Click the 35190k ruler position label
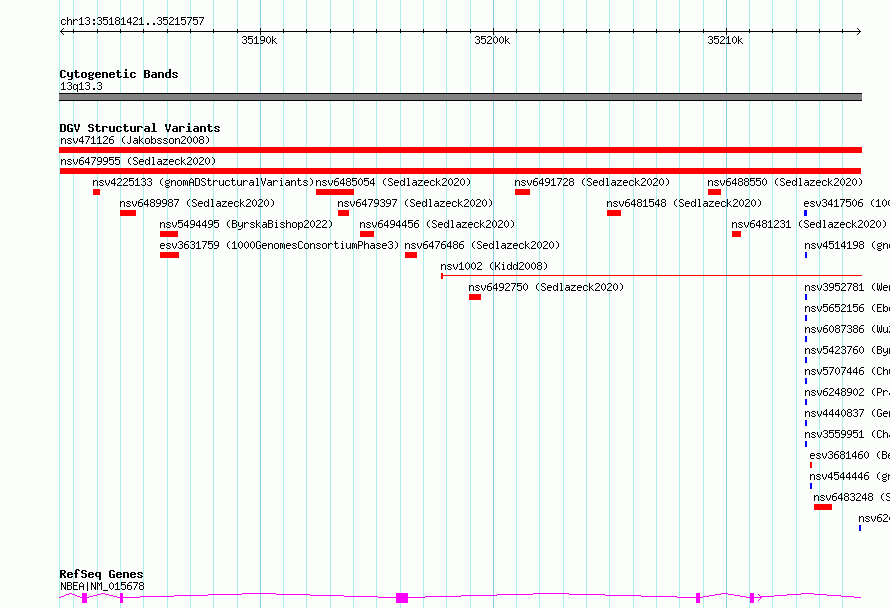The width and height of the screenshot is (890, 608). (x=259, y=40)
